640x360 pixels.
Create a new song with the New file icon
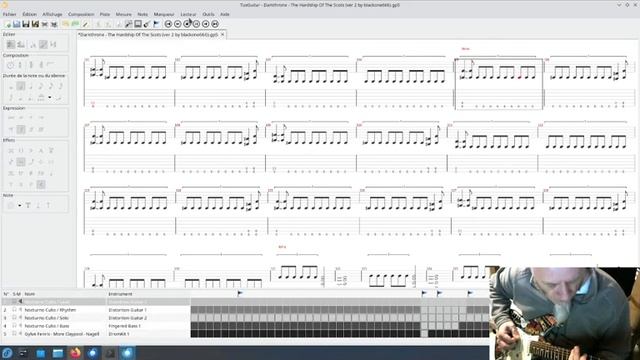click(x=7, y=24)
